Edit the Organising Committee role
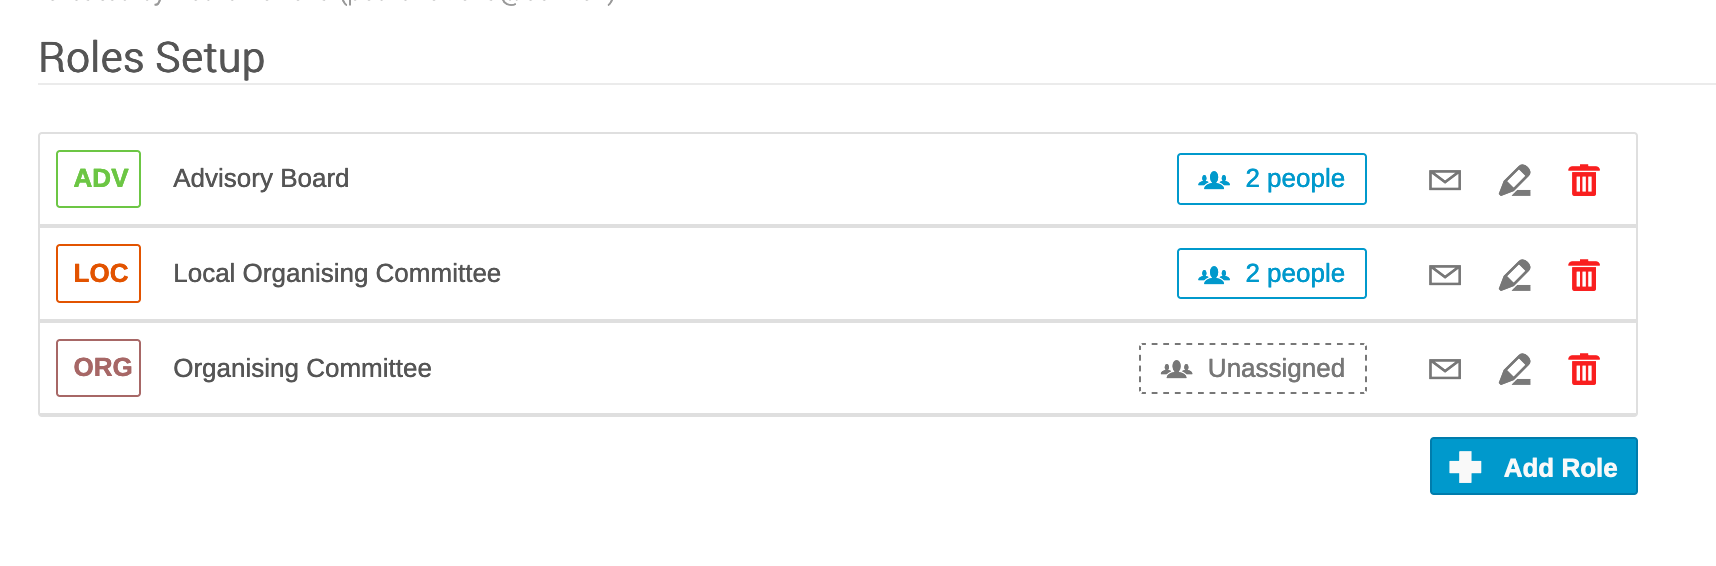1716x566 pixels. click(1515, 369)
